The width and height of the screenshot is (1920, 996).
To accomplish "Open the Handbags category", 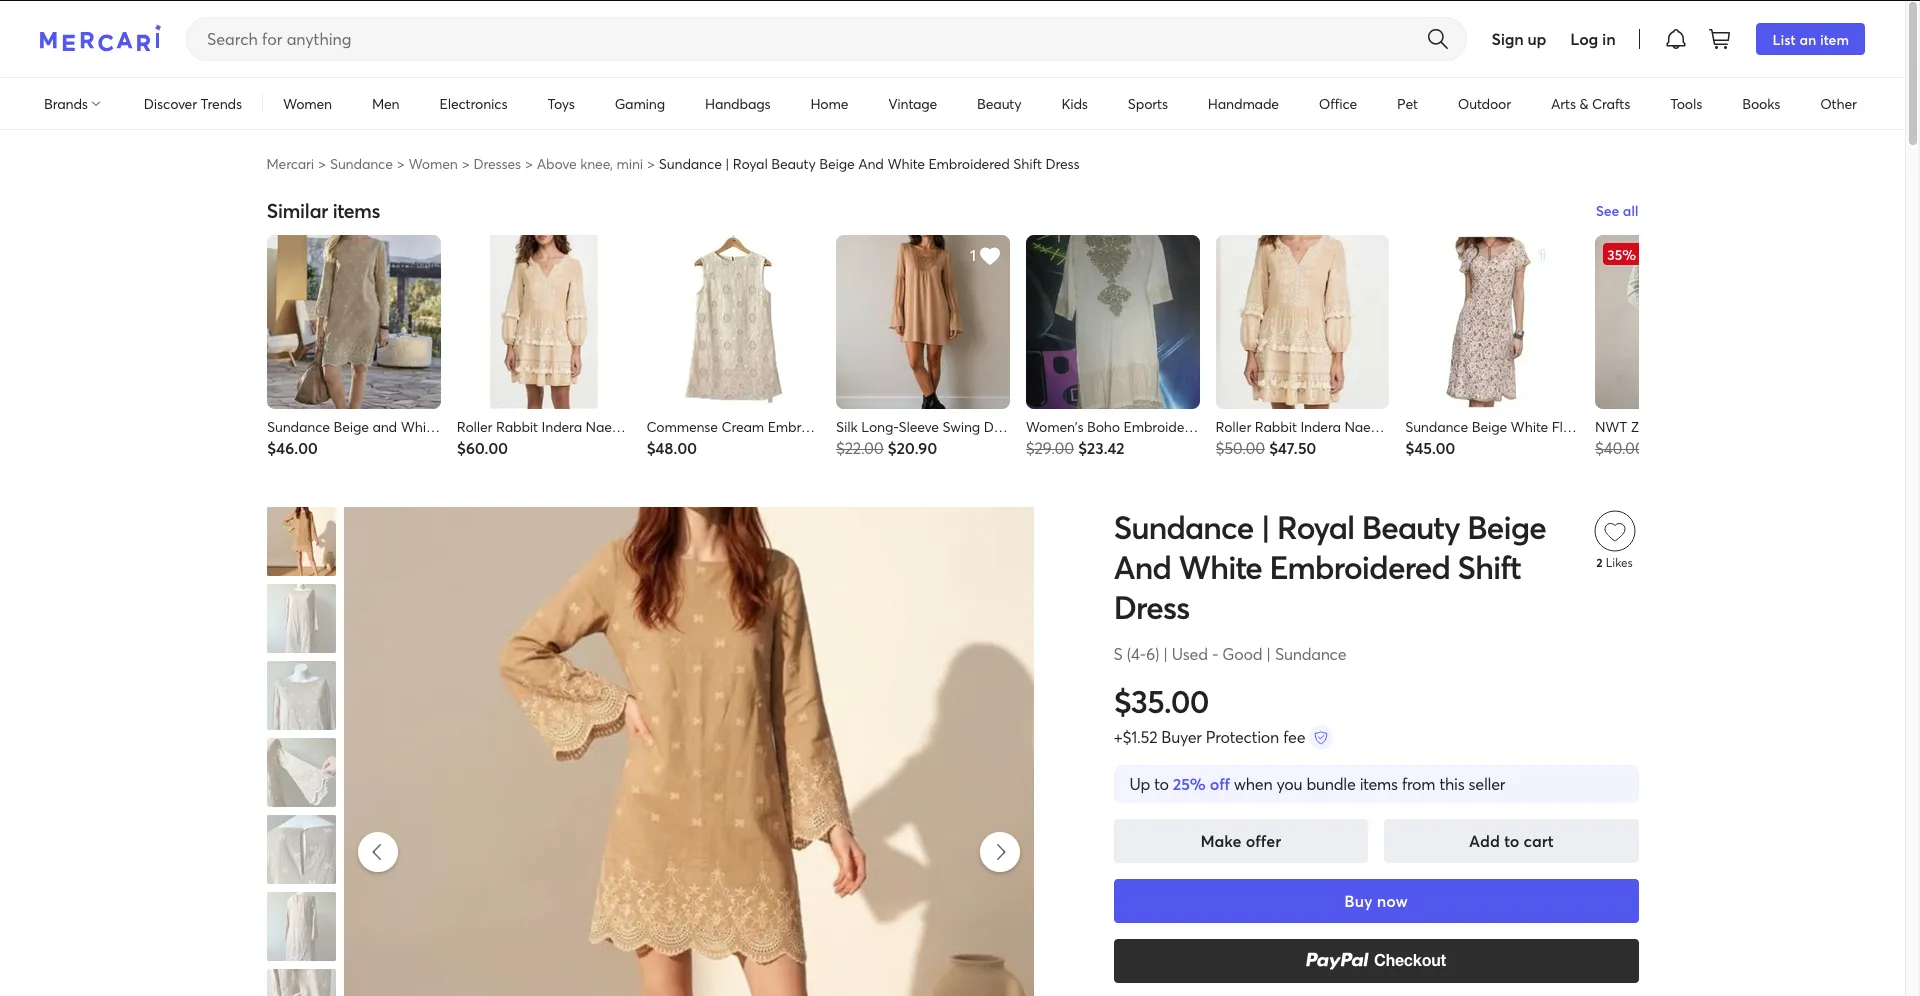I will pos(737,104).
